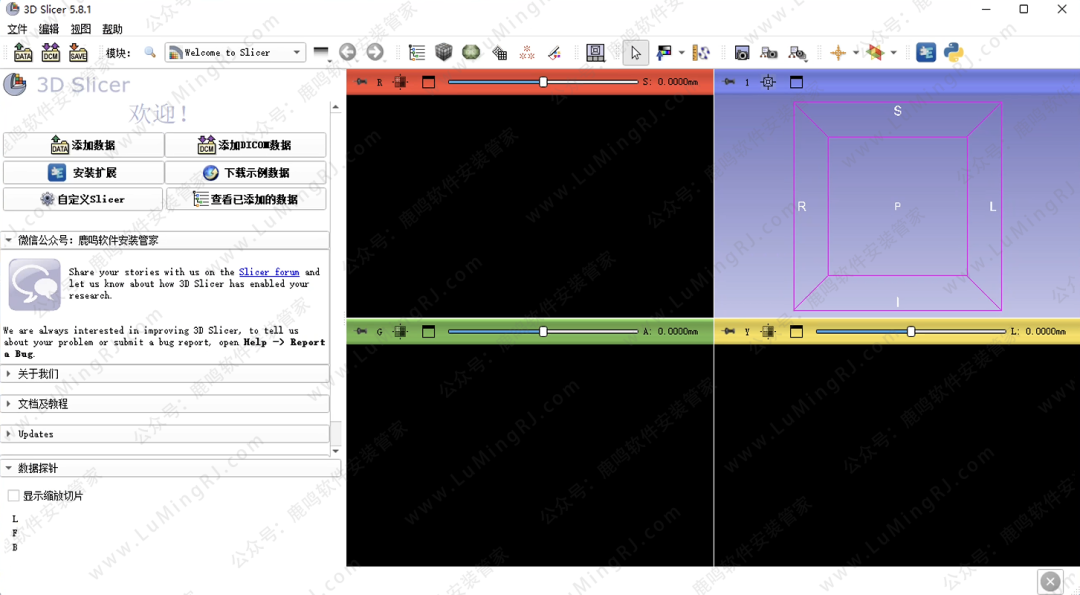Viewport: 1080px width, 595px height.
Task: Open the Extensions Manager toolbar icon
Action: pos(926,52)
